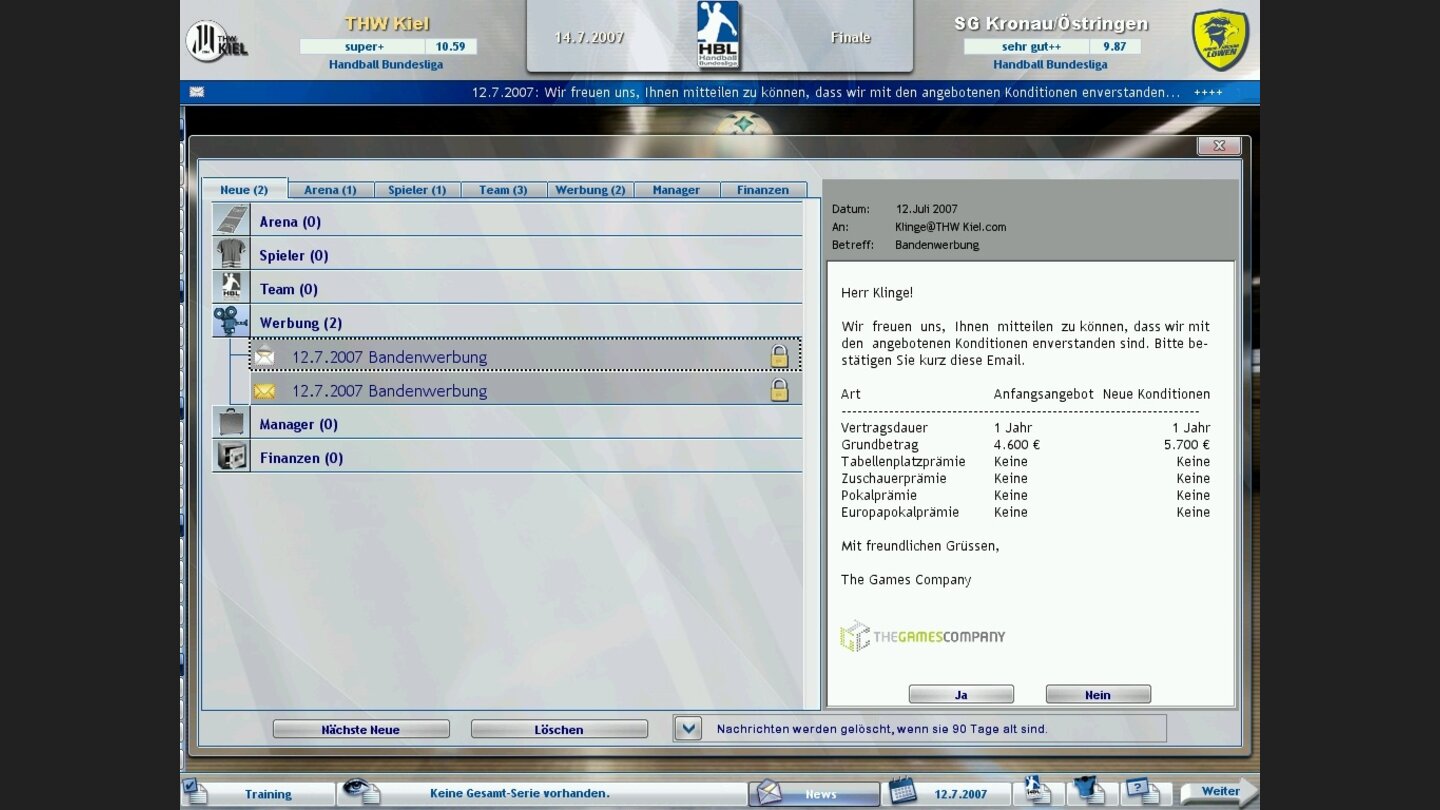This screenshot has height=810, width=1440.
Task: Click the message list vertical scrollbar
Action: pos(811,455)
